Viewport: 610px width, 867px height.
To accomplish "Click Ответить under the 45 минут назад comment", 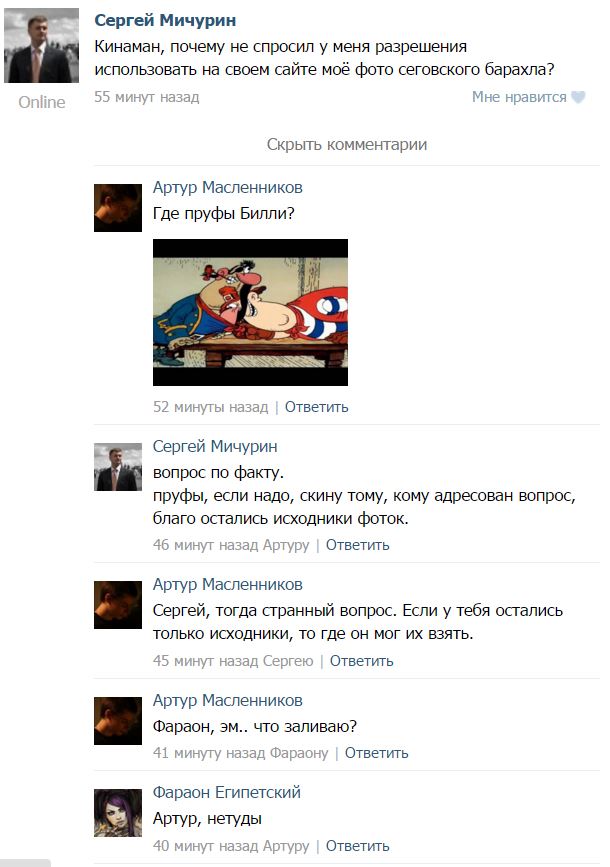I will [362, 661].
